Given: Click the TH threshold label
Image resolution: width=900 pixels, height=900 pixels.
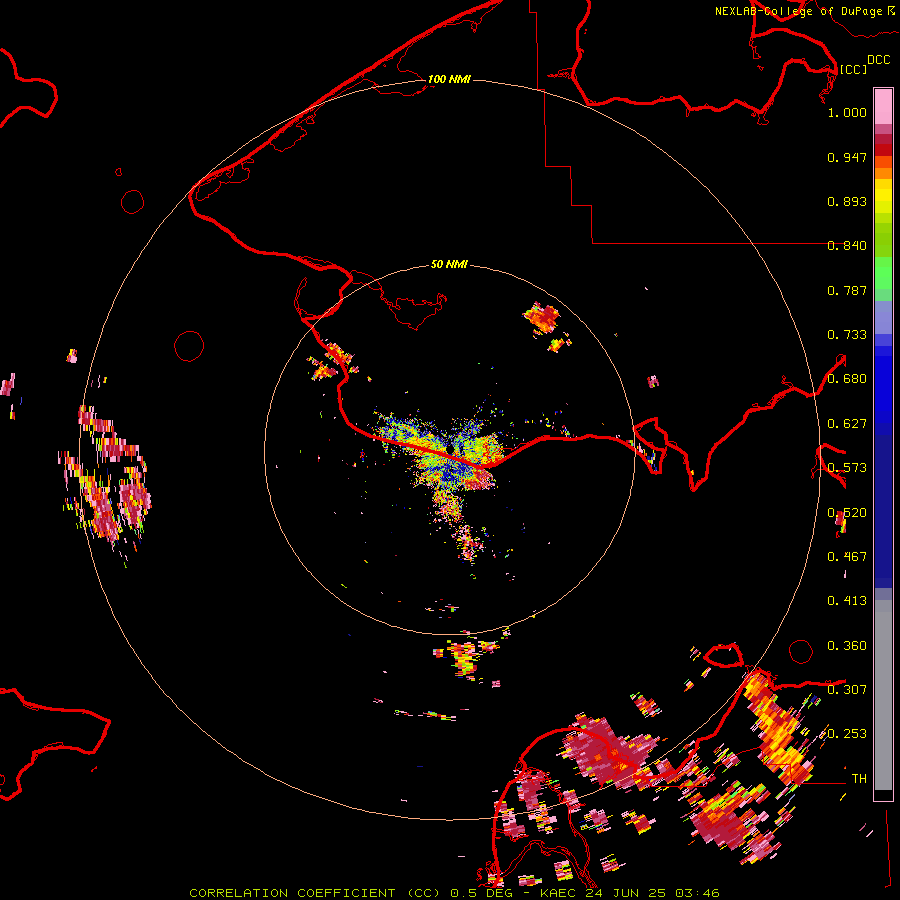Looking at the screenshot, I should 859,779.
